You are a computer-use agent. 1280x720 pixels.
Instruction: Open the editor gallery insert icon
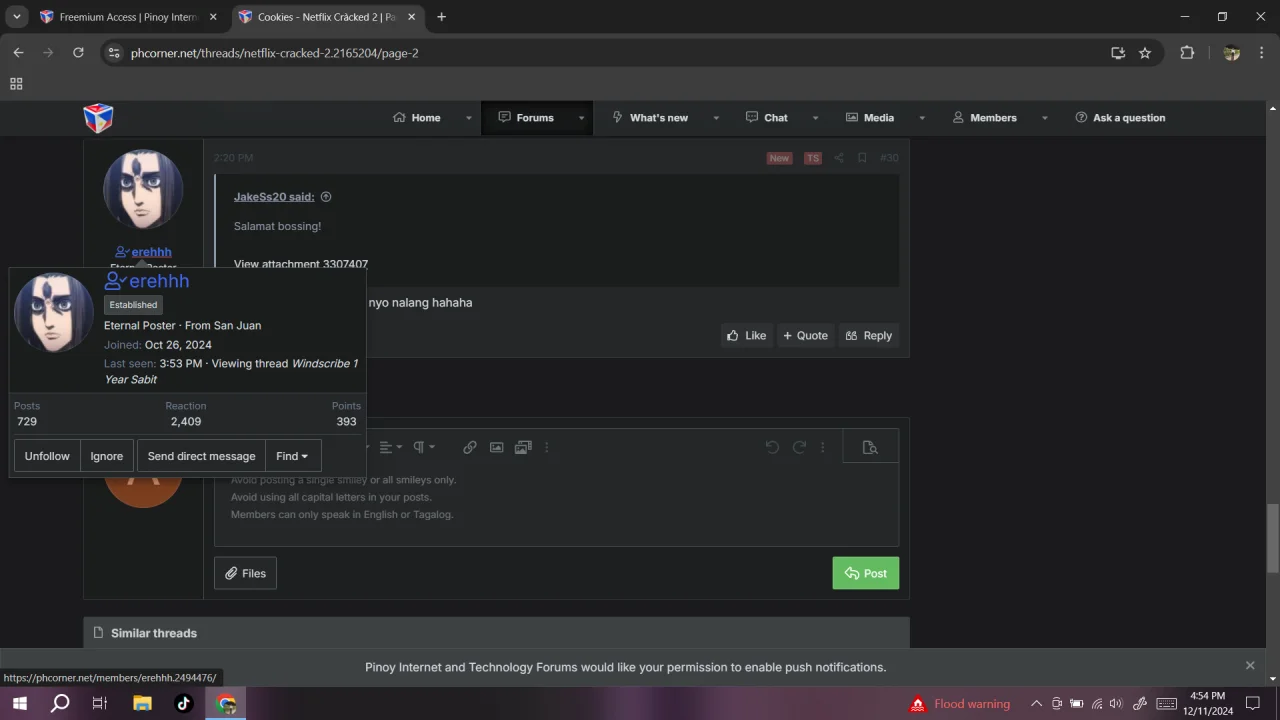pos(523,447)
